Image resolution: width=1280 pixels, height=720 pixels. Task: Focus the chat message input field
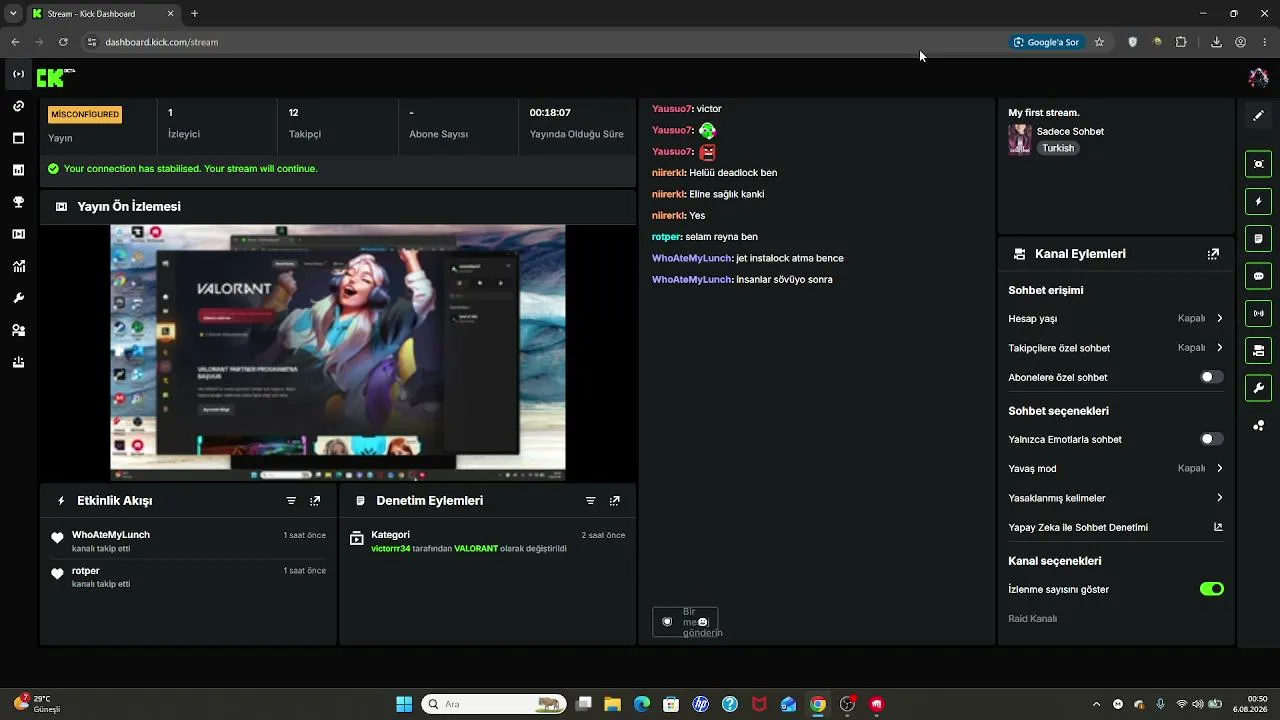pyautogui.click(x=685, y=622)
